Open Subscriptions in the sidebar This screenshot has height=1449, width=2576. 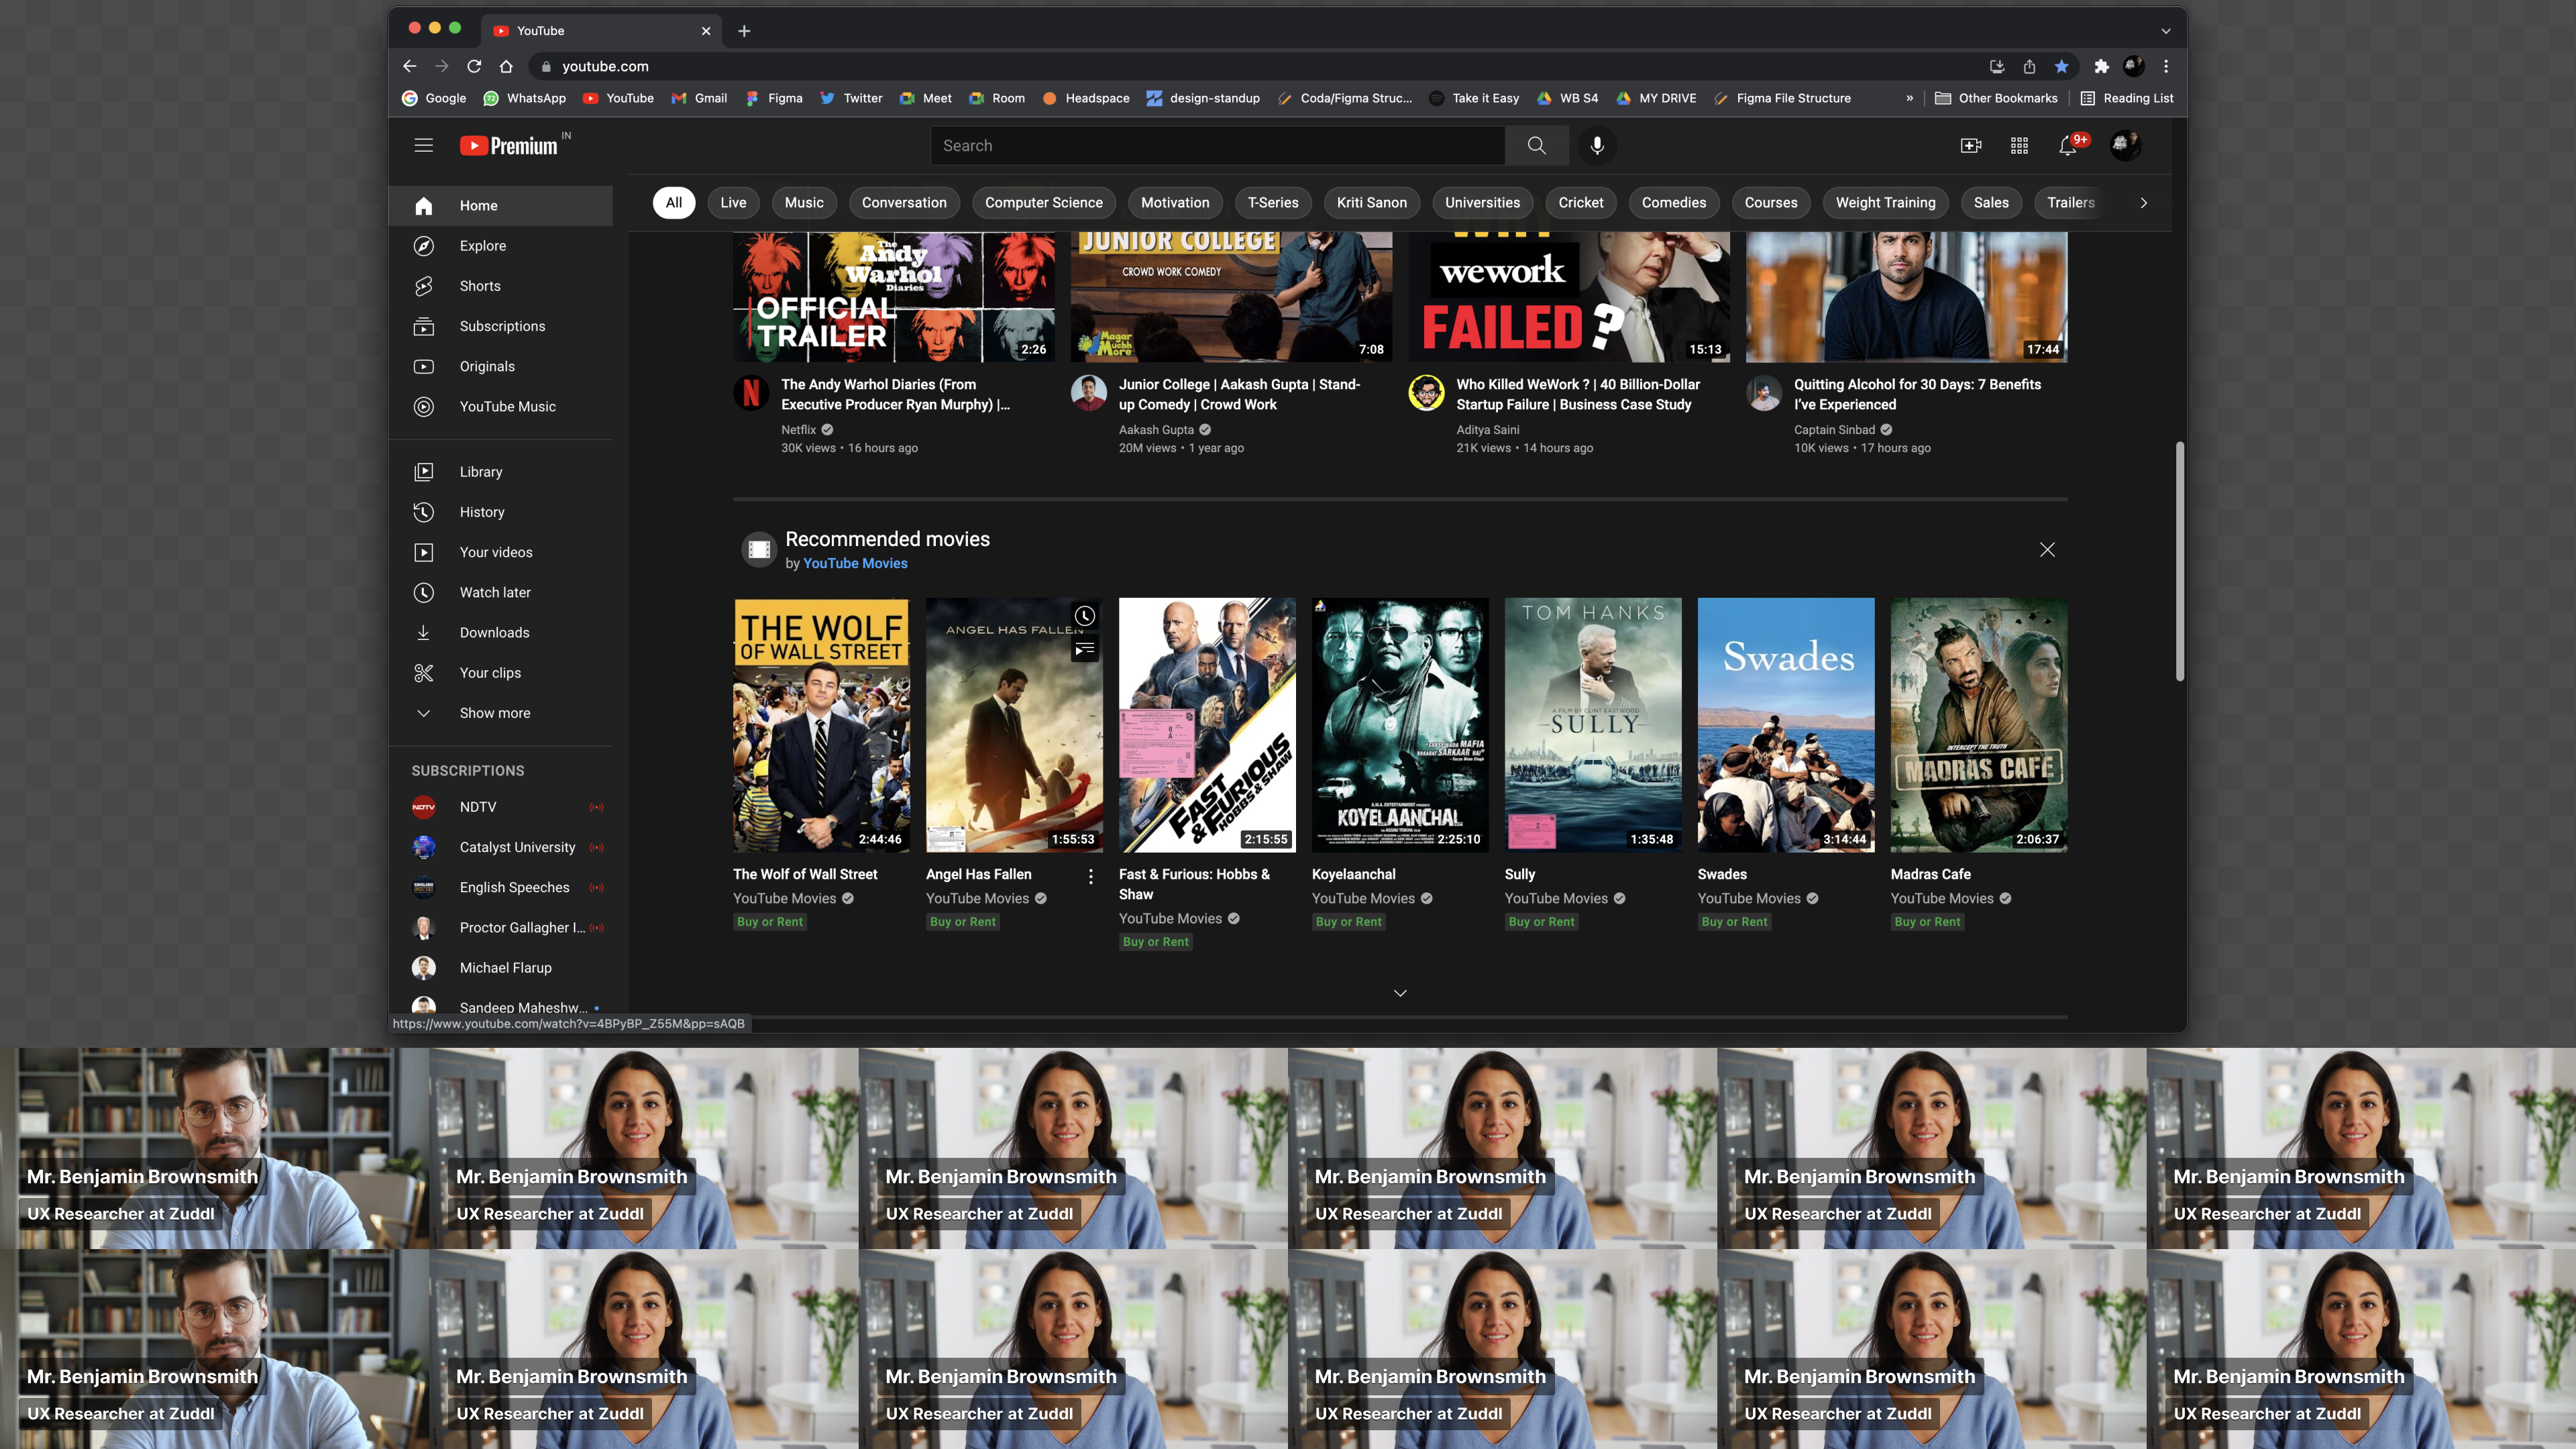tap(502, 326)
